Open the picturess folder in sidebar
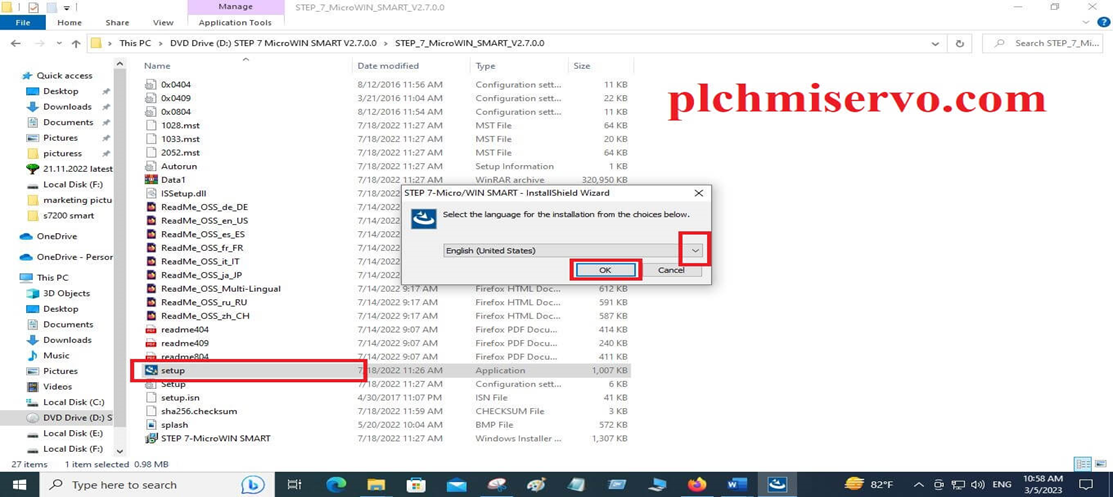This screenshot has height=497, width=1113. pos(62,153)
